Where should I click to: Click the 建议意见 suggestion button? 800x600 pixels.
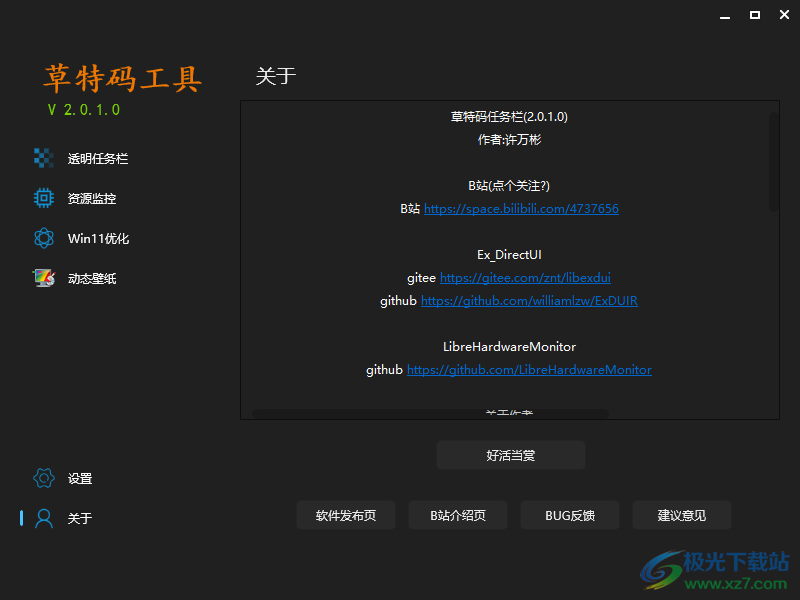pyautogui.click(x=682, y=515)
